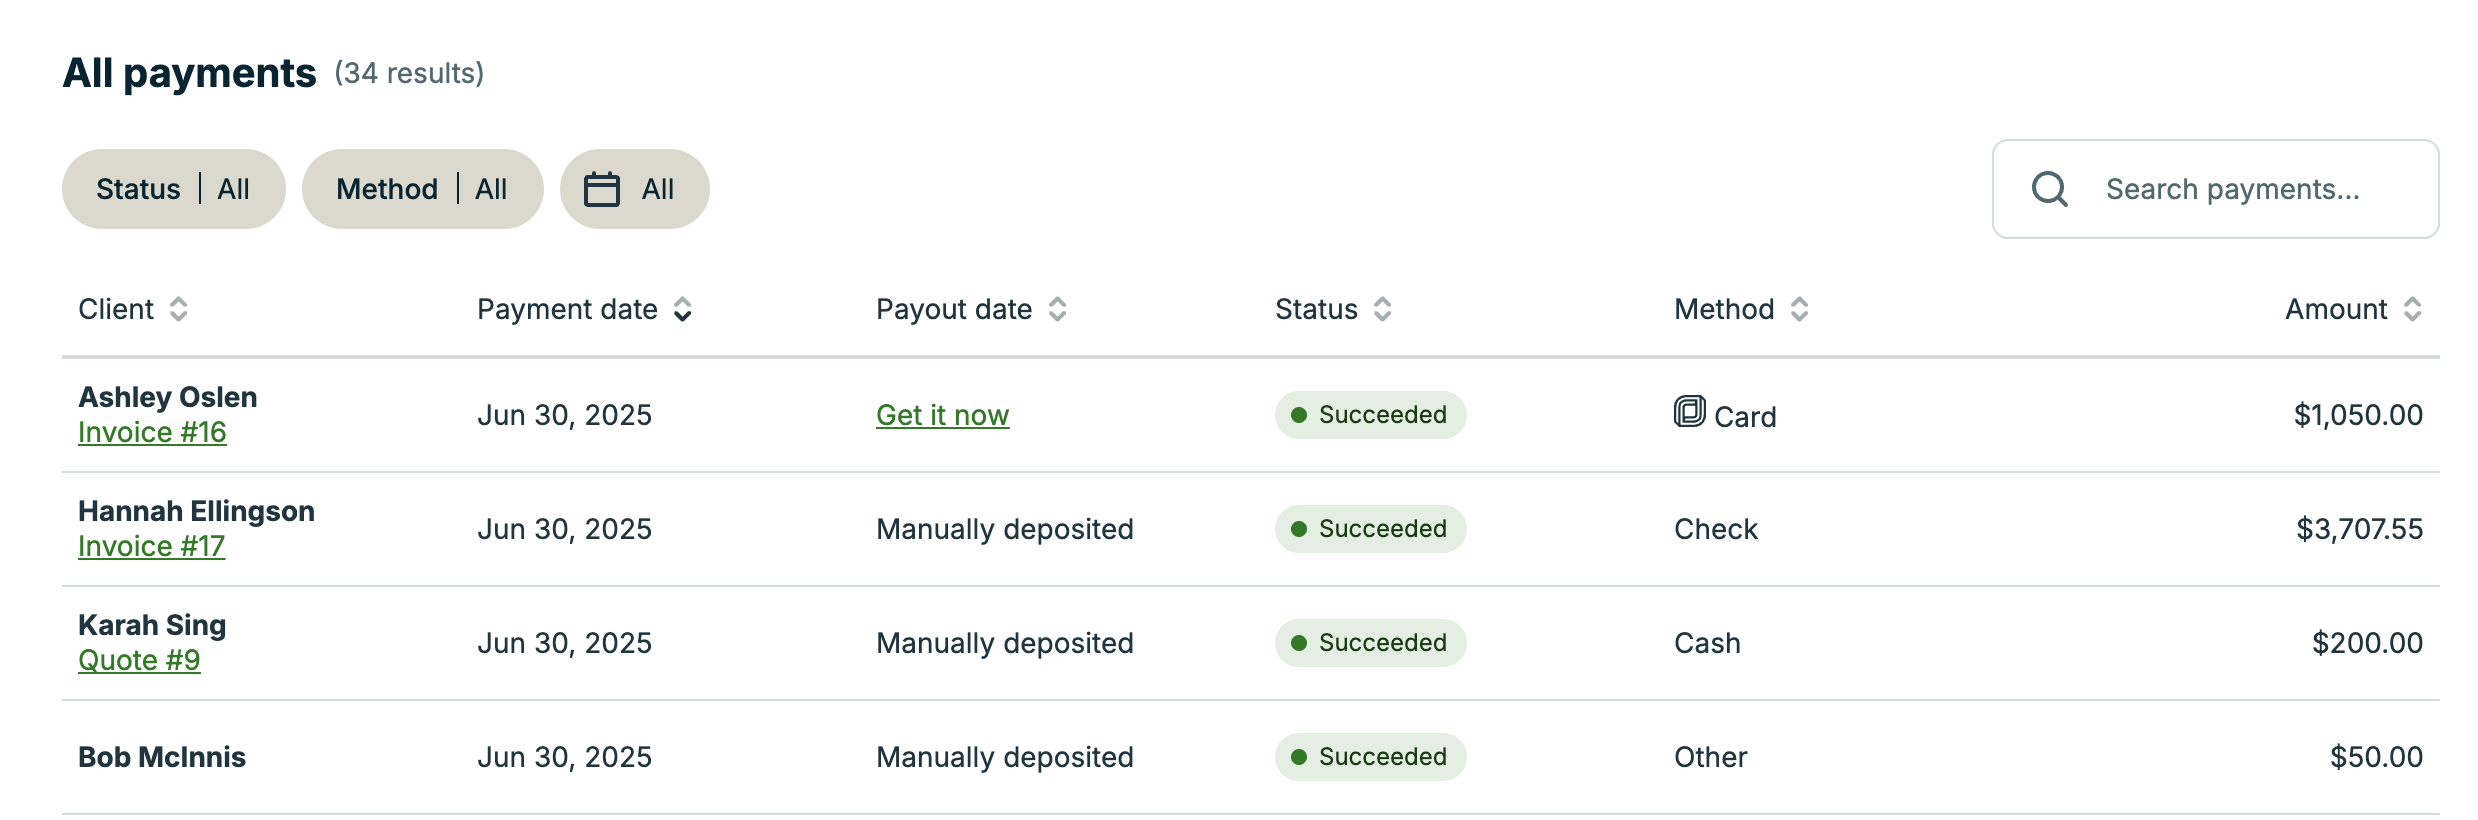2478x820 pixels.
Task: Open the date range filter
Action: tap(634, 188)
